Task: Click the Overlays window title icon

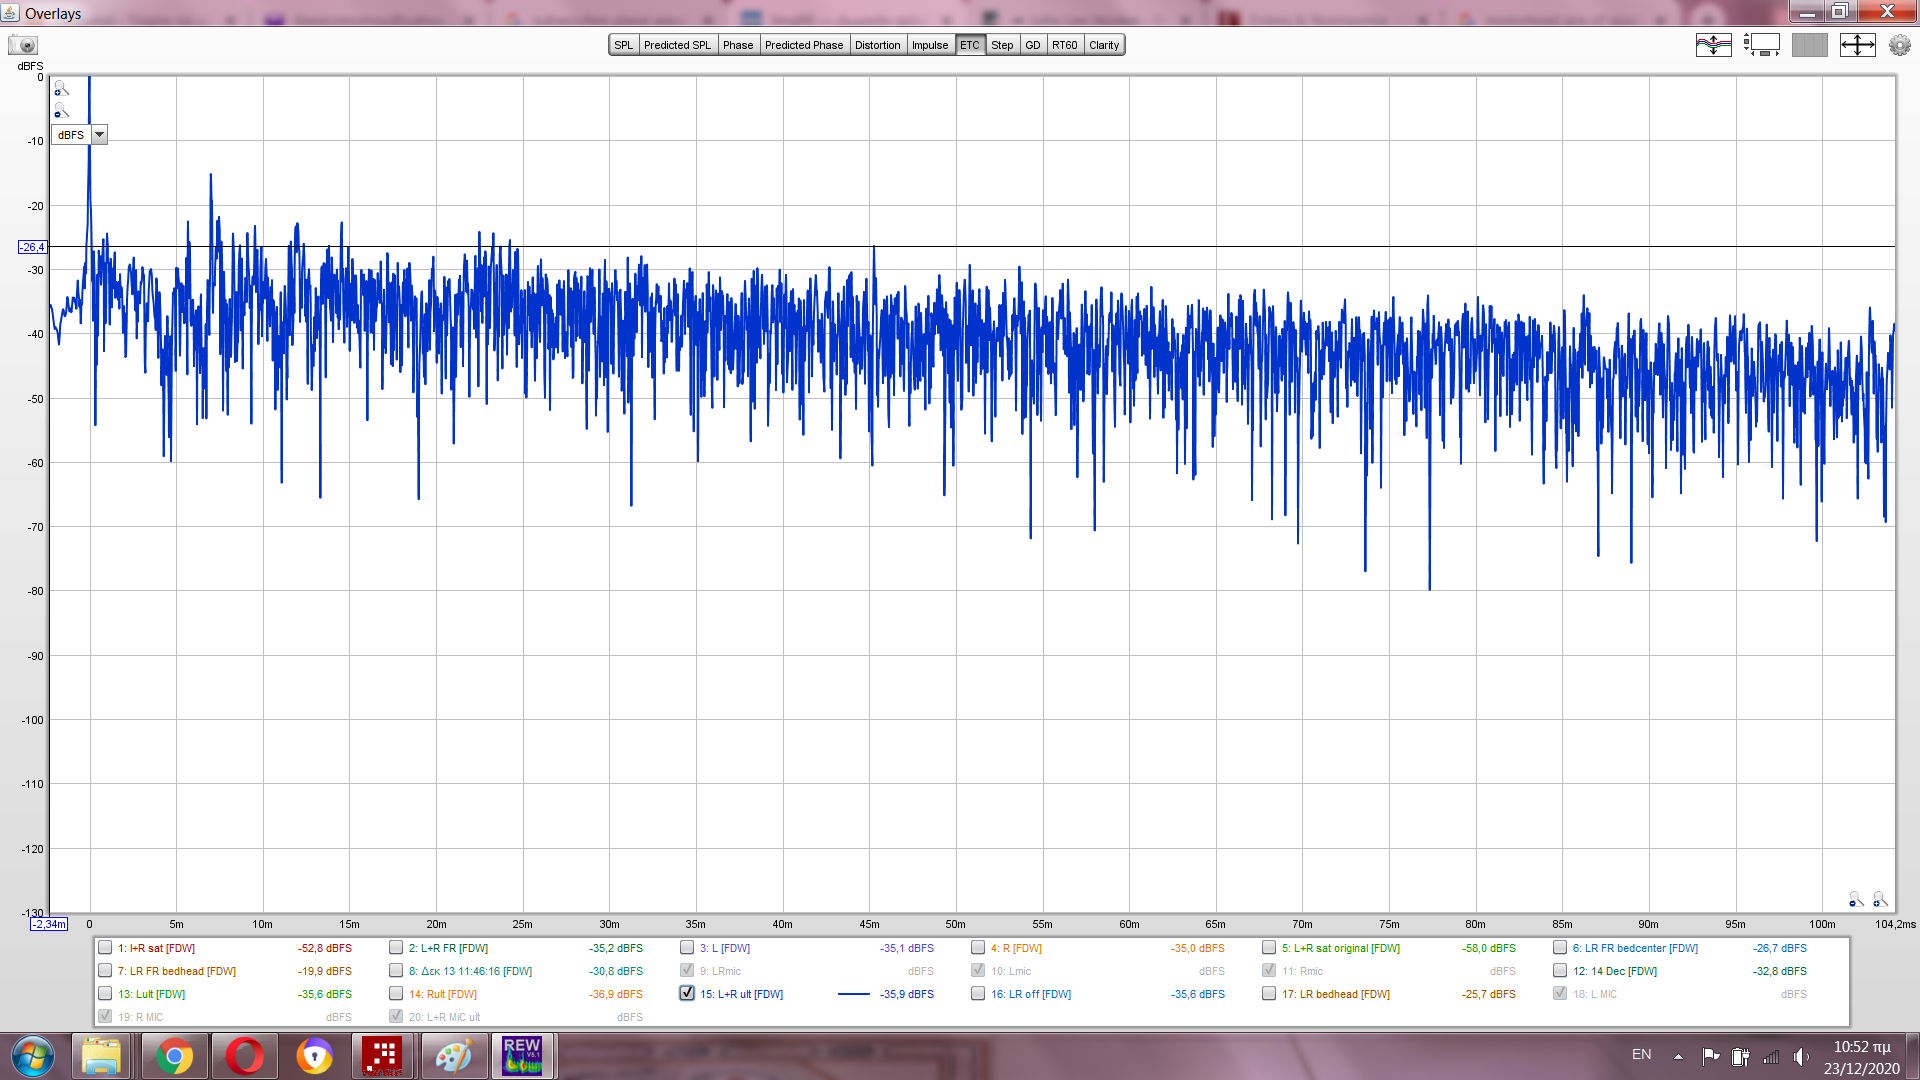Action: point(11,13)
